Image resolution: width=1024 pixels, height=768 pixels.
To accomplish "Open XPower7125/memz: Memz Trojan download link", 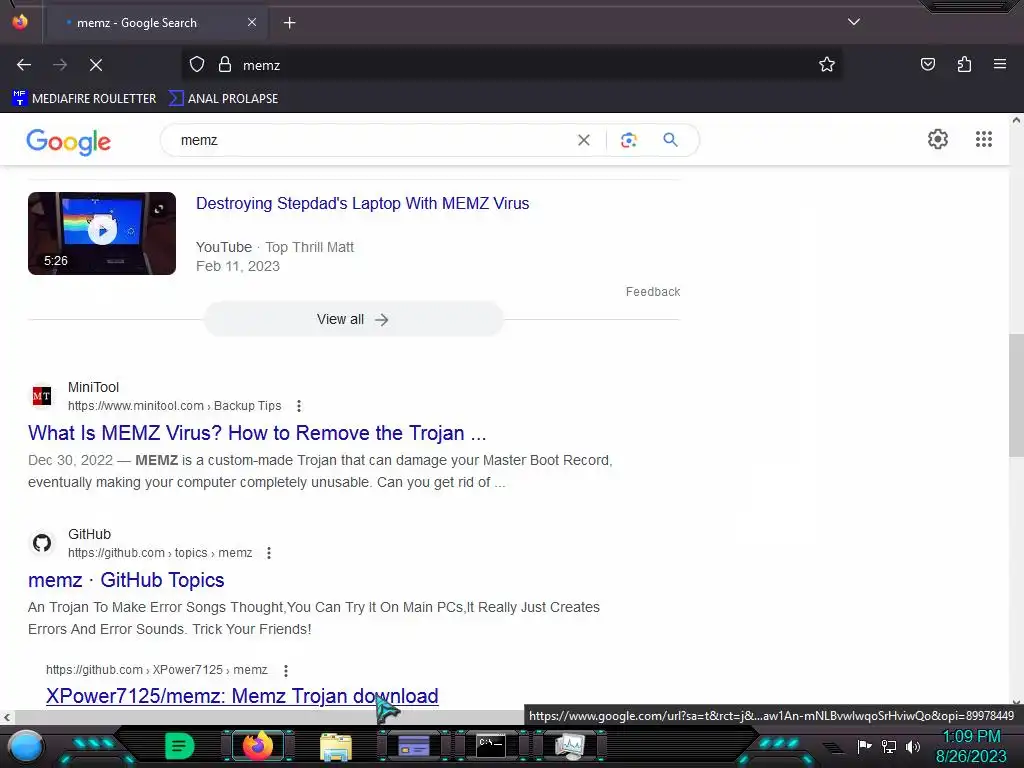I will pos(242,696).
